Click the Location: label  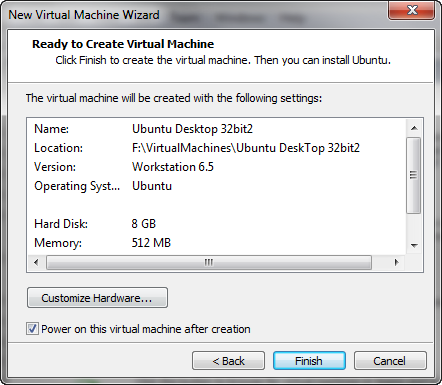point(58,148)
